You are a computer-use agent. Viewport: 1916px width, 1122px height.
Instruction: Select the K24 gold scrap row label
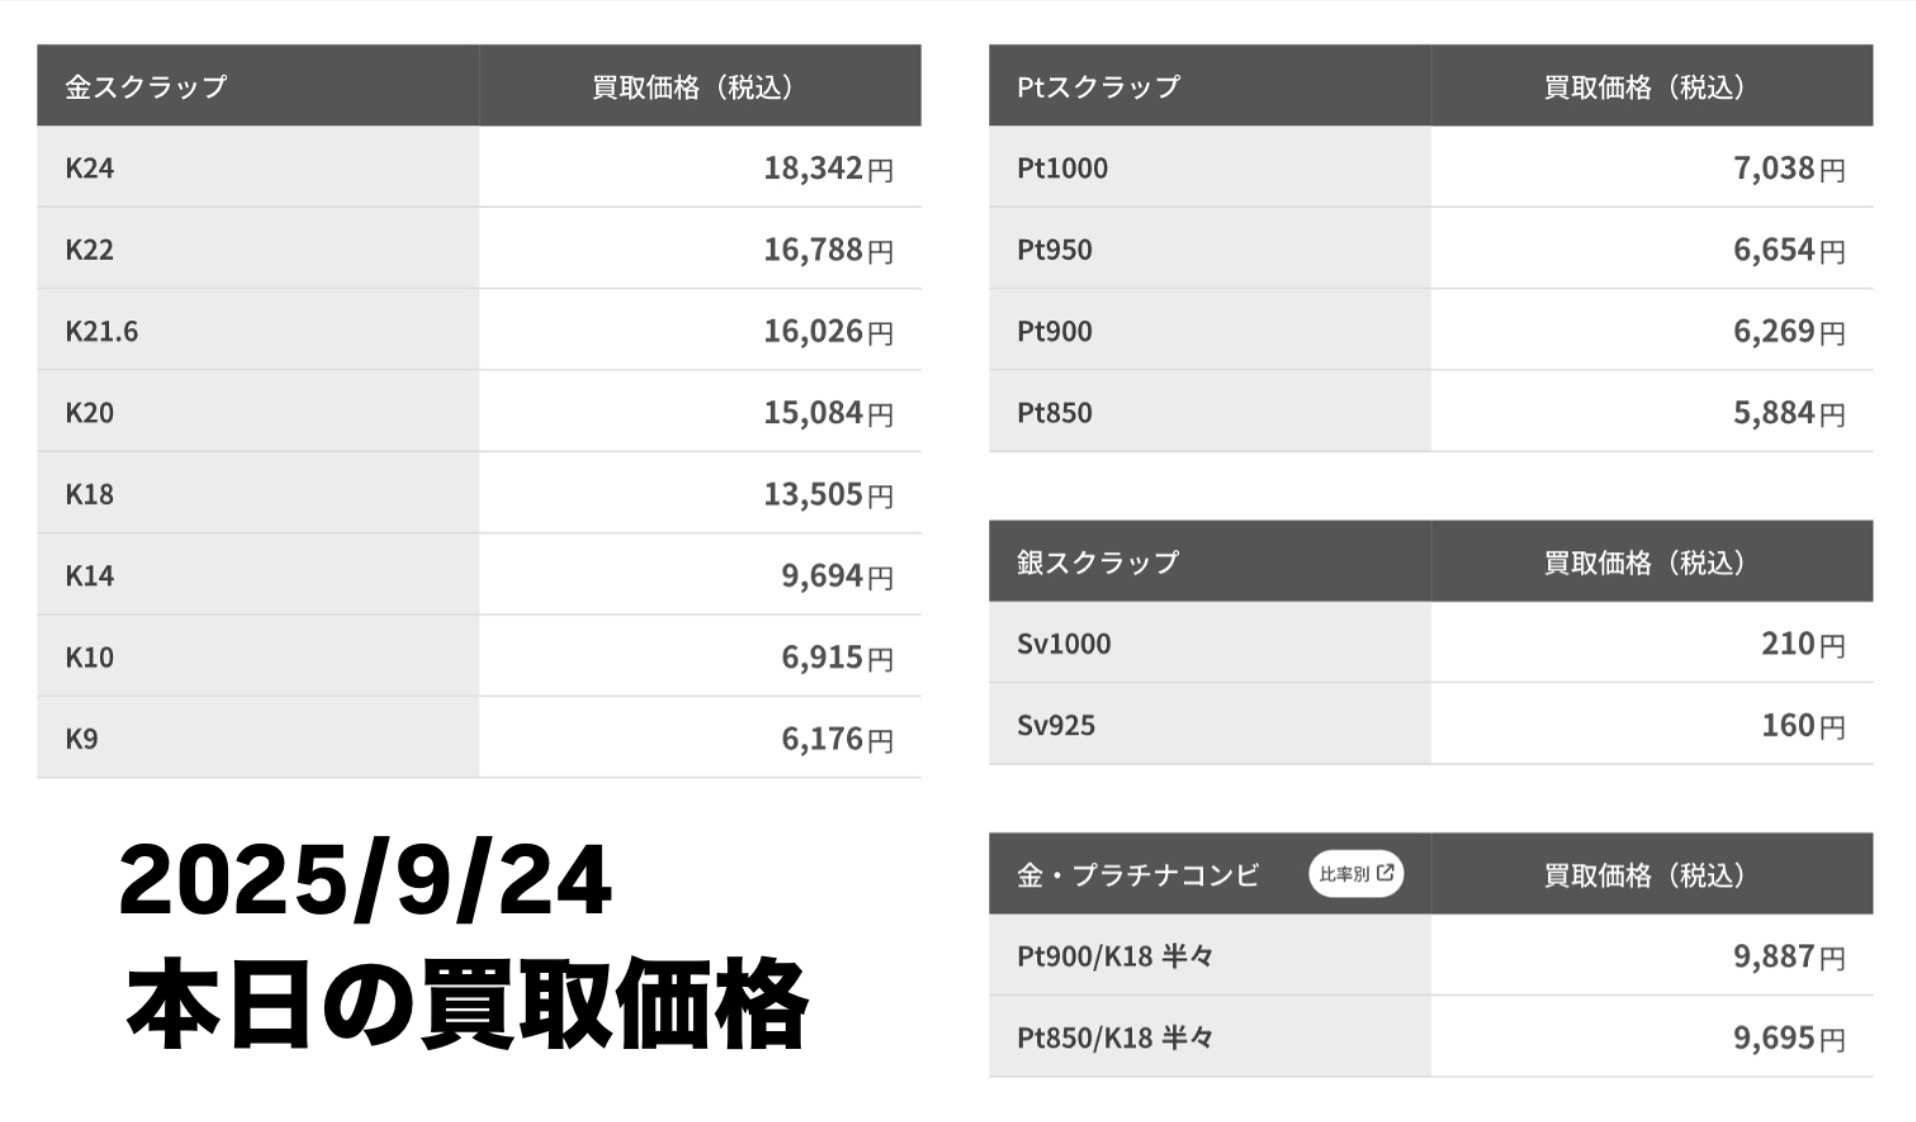click(90, 168)
